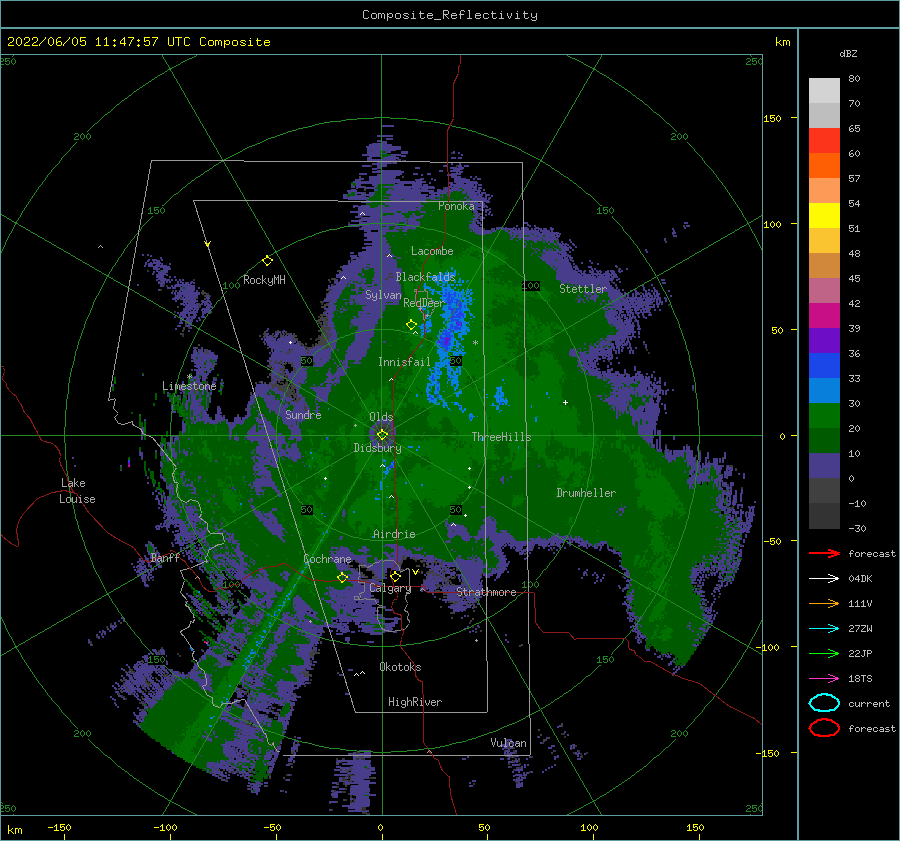Click the blue swatch between 36 and 33 dBZ
The image size is (900, 841).
[x=824, y=366]
